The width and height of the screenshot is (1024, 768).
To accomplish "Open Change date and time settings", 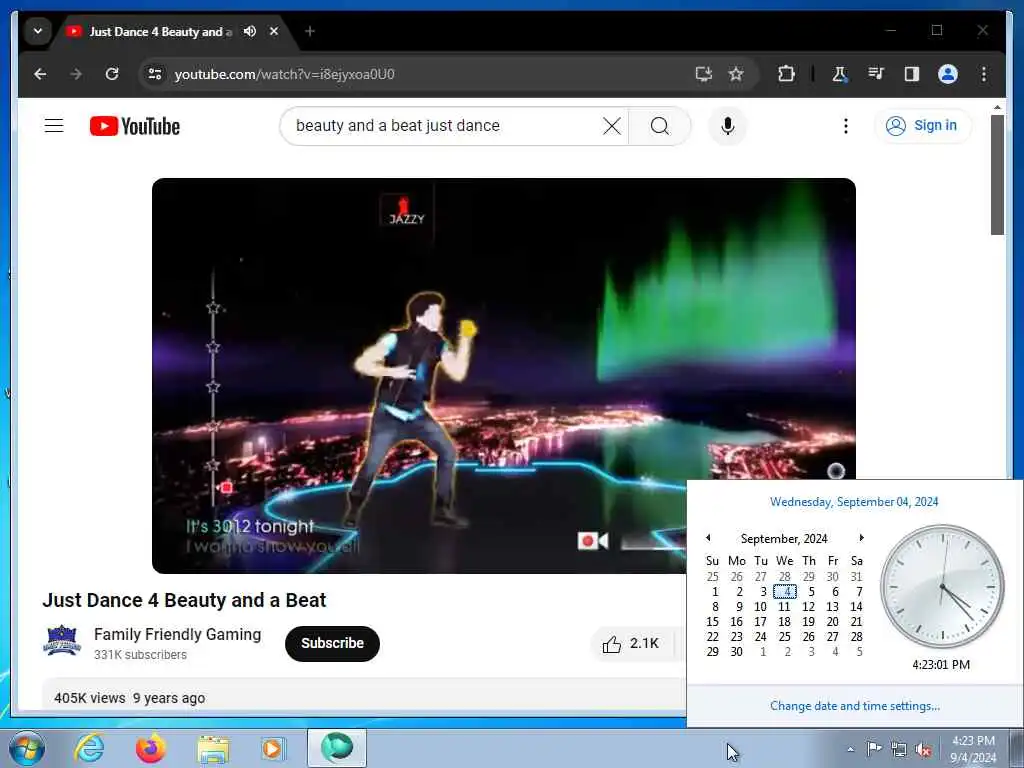I will (854, 705).
